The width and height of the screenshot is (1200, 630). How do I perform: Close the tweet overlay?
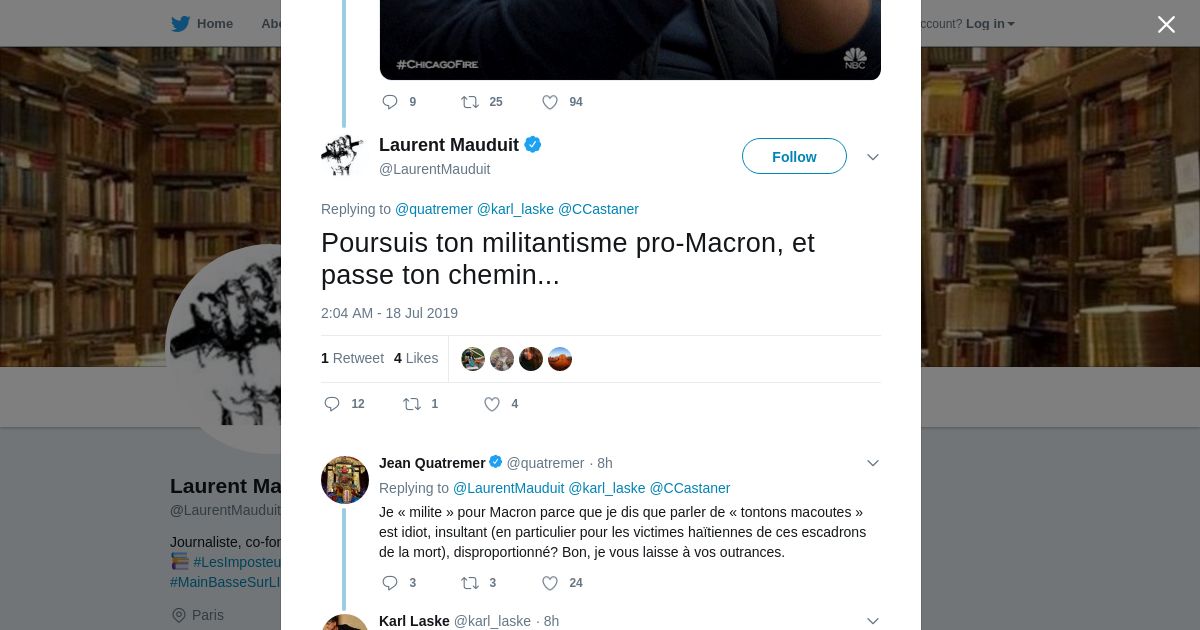coord(1166,24)
